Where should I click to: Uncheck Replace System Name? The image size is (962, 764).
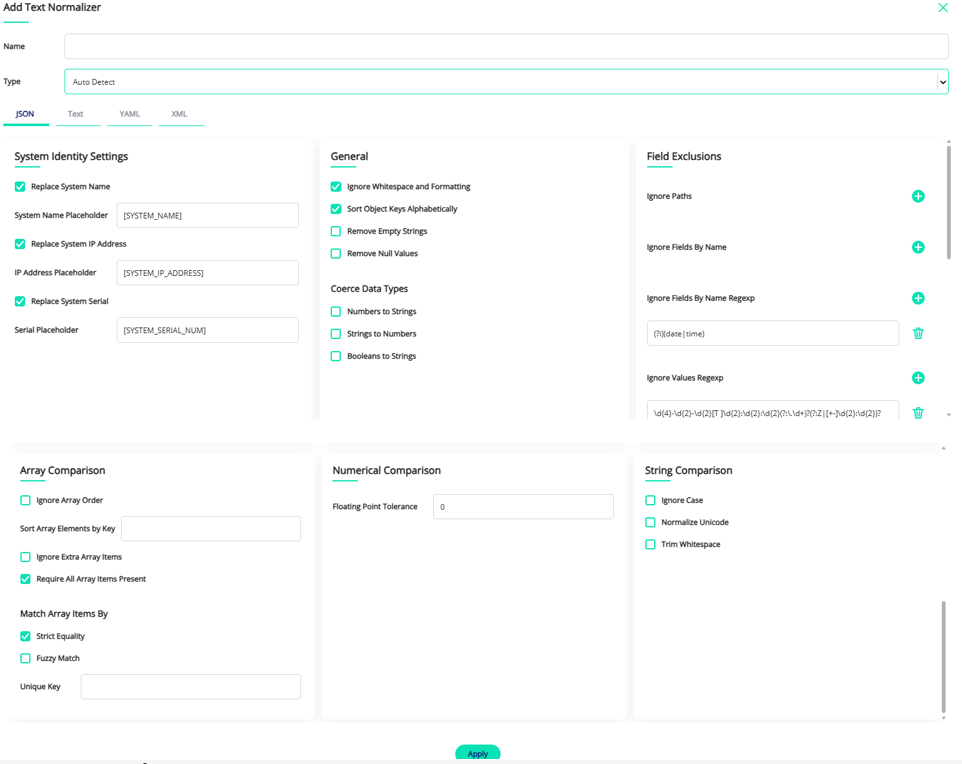pos(20,187)
